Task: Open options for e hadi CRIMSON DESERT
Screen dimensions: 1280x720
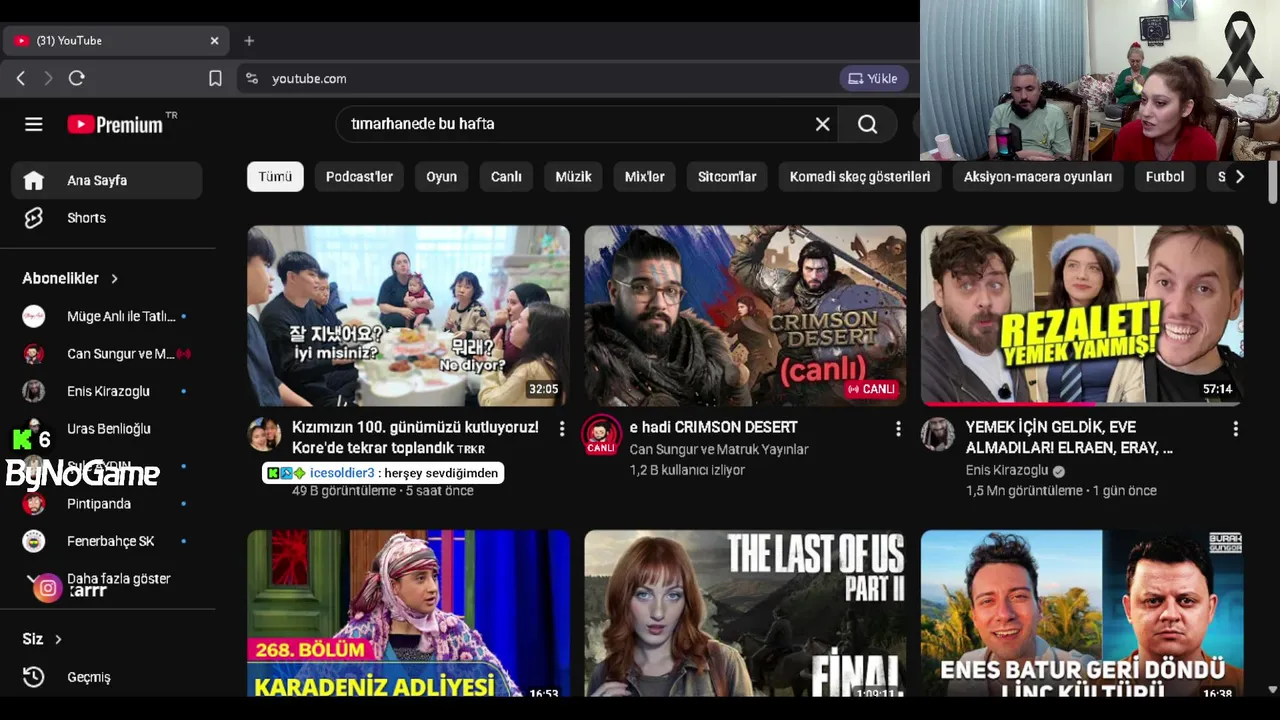Action: click(x=898, y=429)
